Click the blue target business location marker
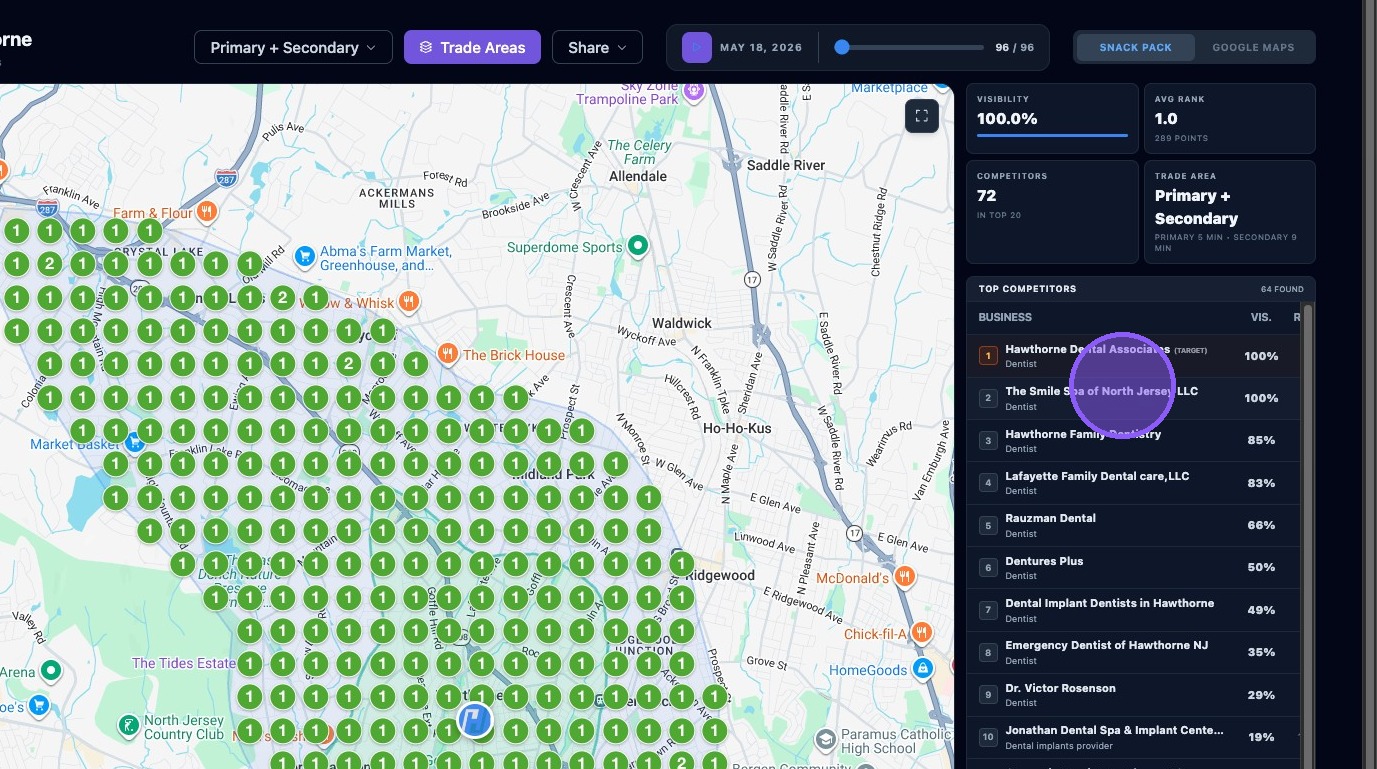The height and width of the screenshot is (769, 1377). tap(475, 720)
